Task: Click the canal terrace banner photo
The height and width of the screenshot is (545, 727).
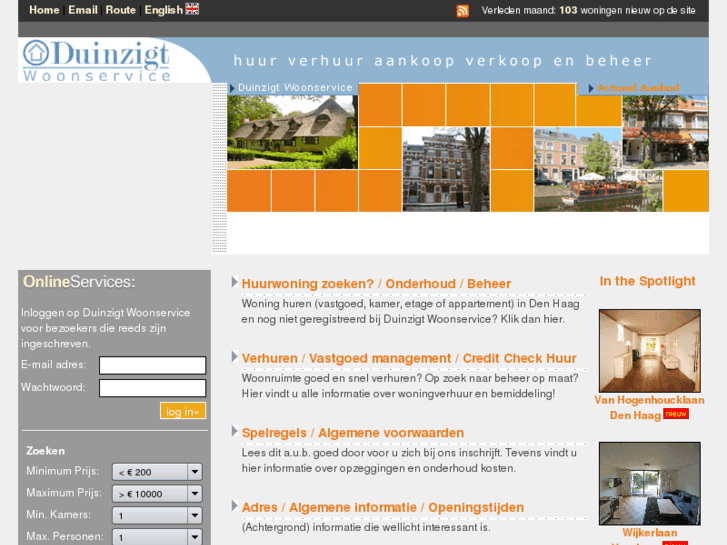Action: 598,170
